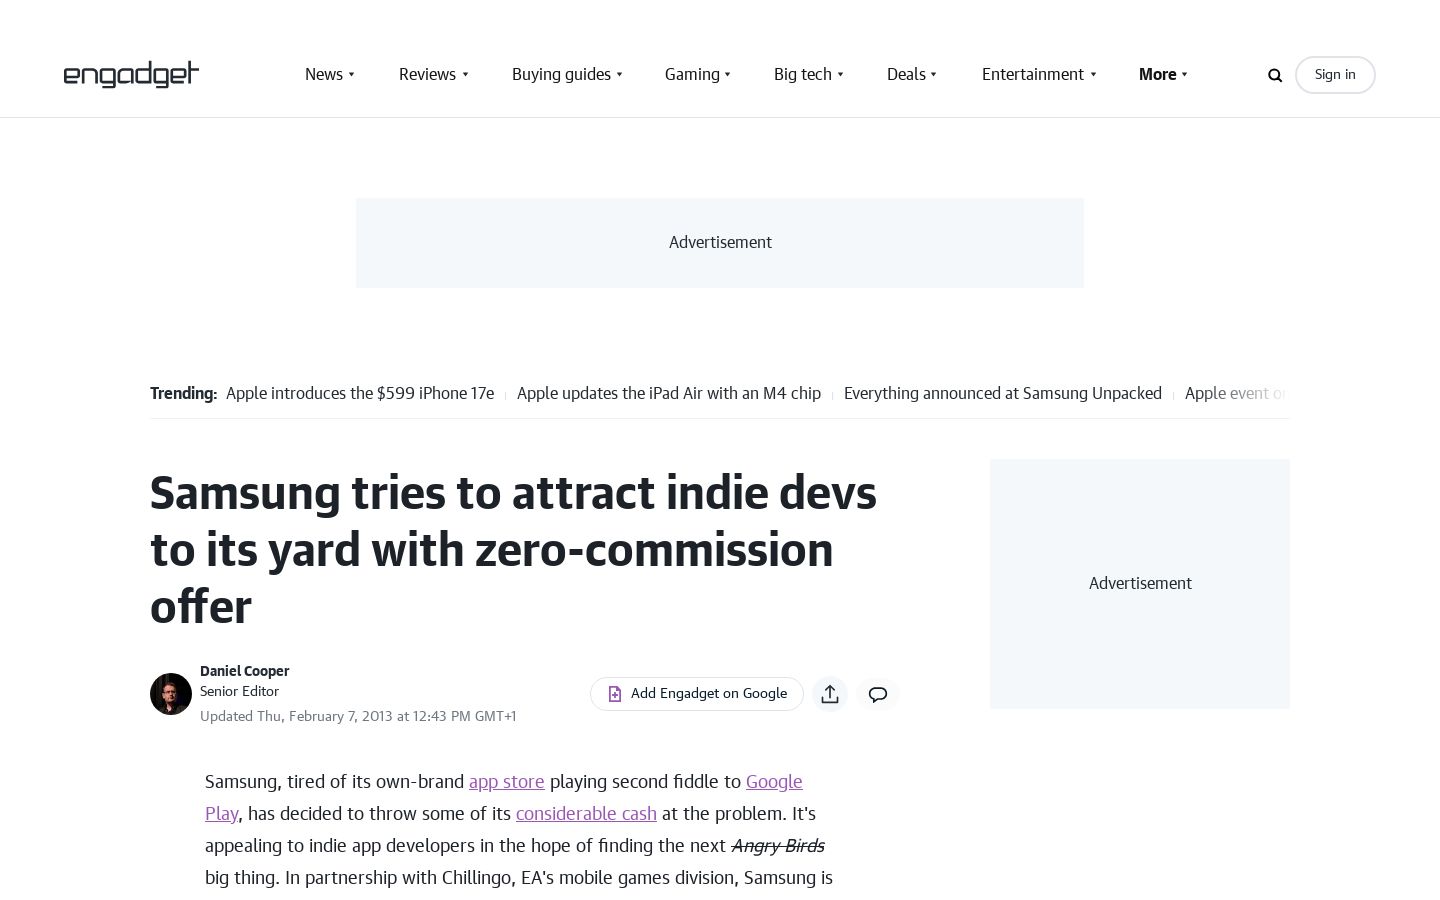The width and height of the screenshot is (1440, 900).
Task: Click Add Engadget on Google button
Action: [697, 694]
